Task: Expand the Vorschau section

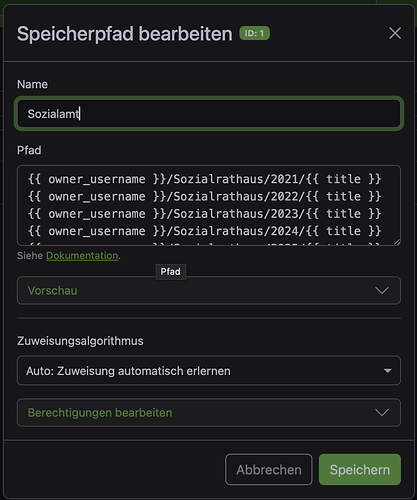Action: coord(209,291)
